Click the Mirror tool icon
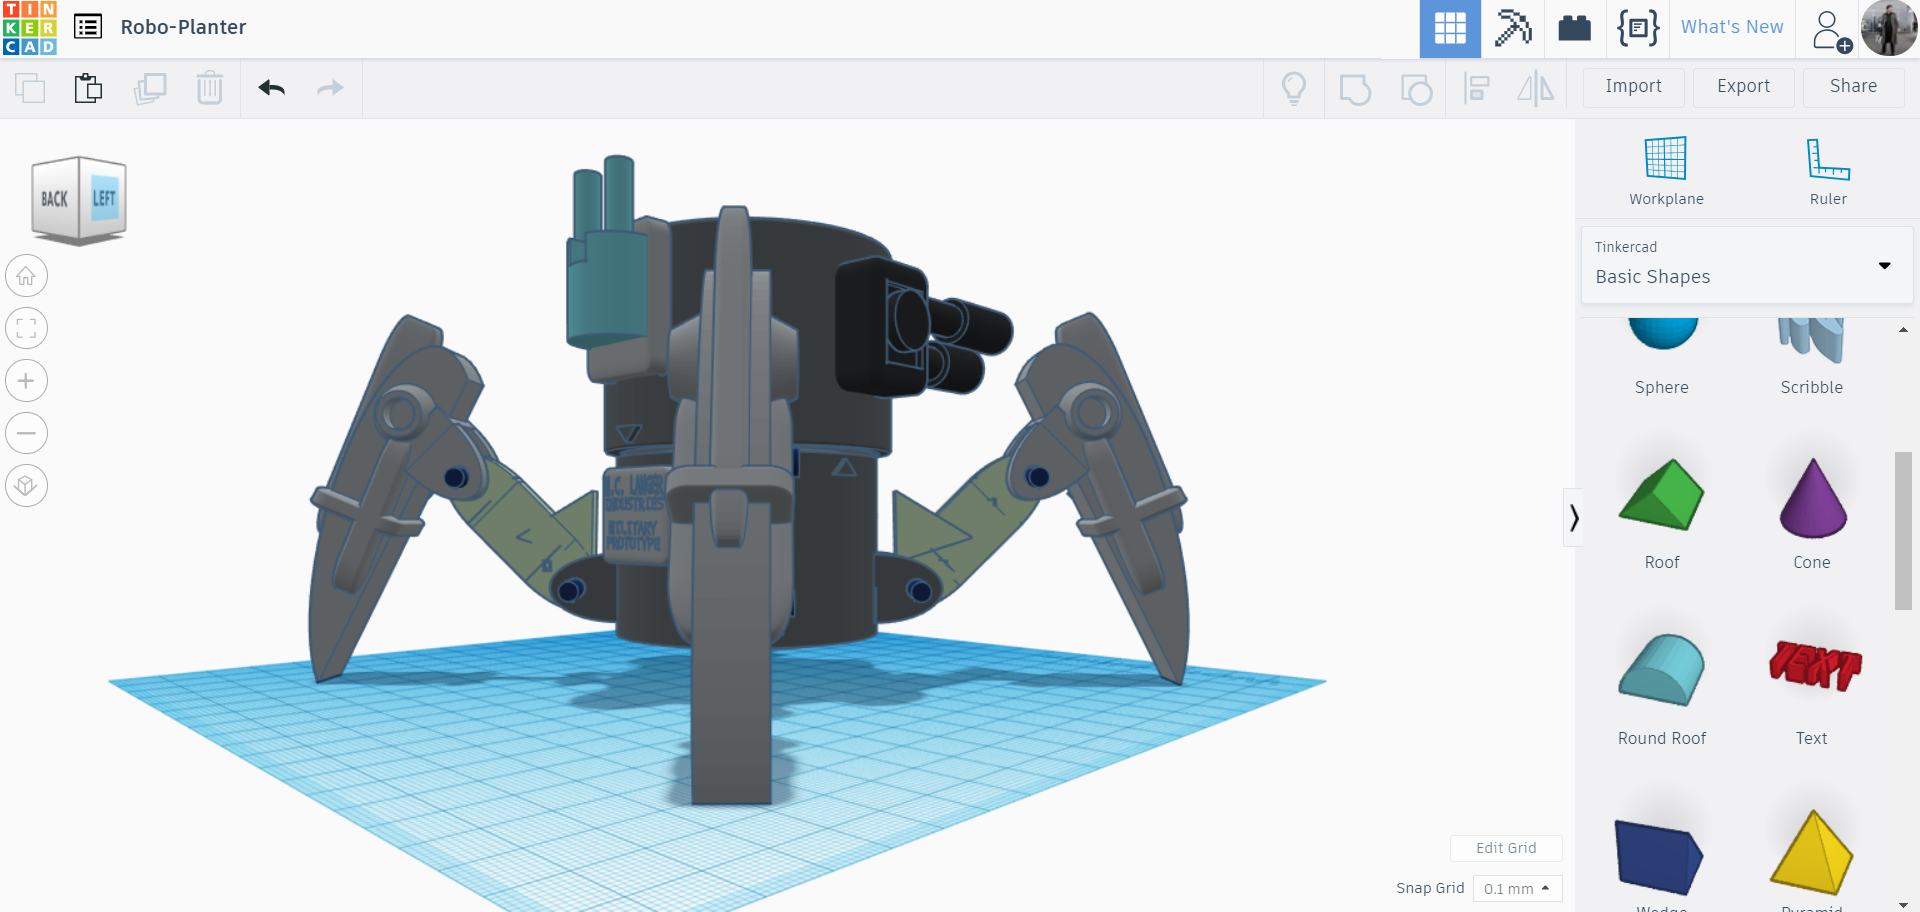The image size is (1920, 912). (1536, 88)
